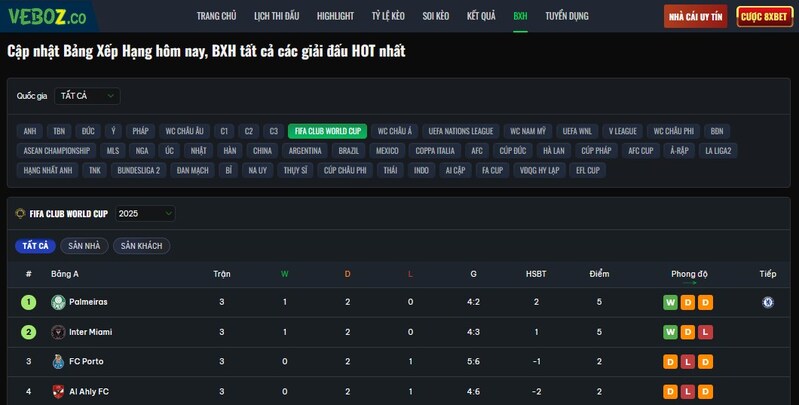Viewport: 799px width, 405px height.
Task: Open the 2025 season dropdown
Action: click(145, 213)
